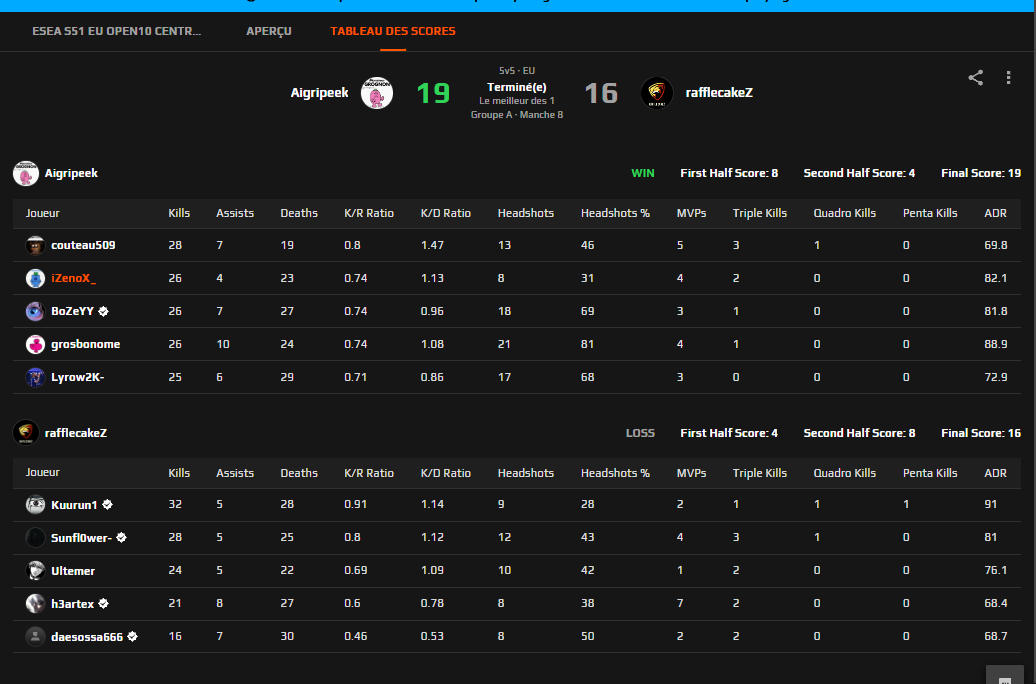Image resolution: width=1036 pixels, height=684 pixels.
Task: Click Ultemer's avatar
Action: pos(35,570)
